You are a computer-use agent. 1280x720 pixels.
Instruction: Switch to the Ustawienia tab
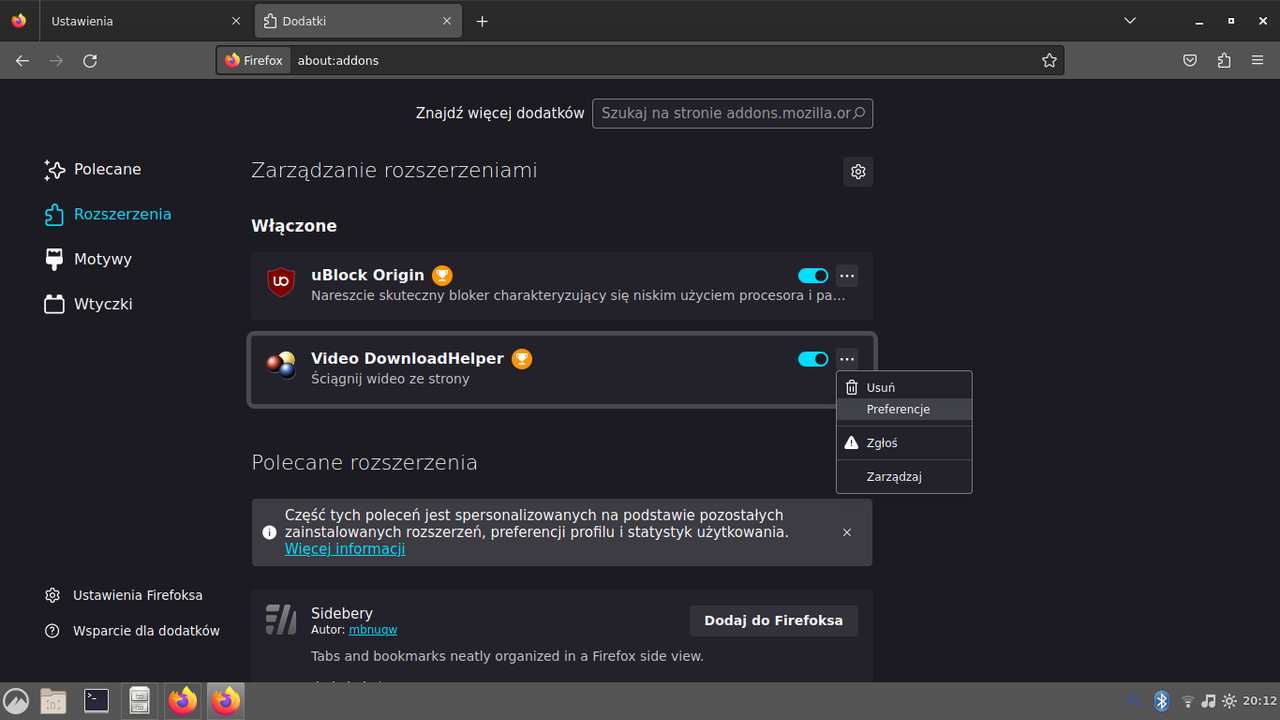(x=145, y=21)
